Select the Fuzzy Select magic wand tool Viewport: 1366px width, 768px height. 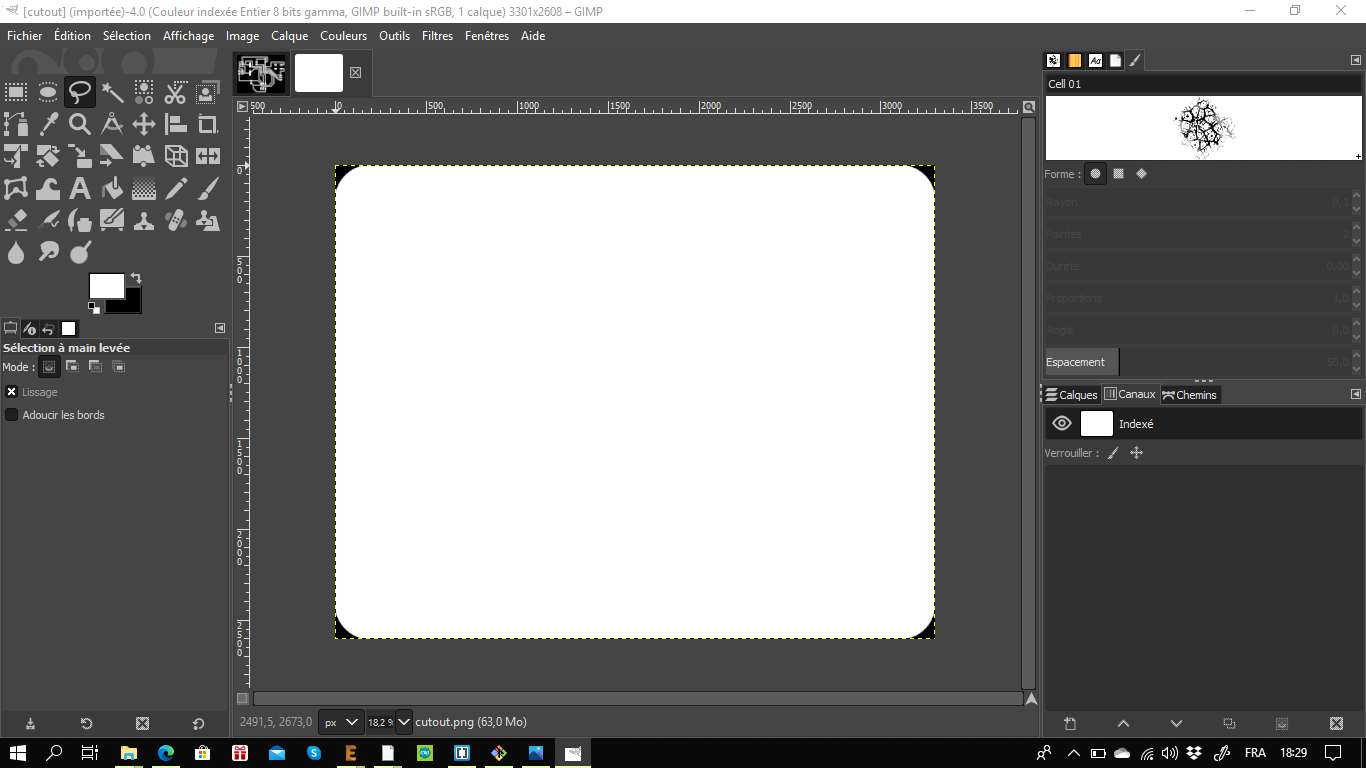coord(112,93)
